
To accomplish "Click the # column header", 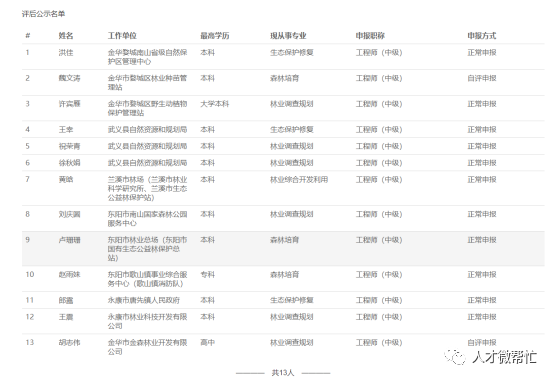I will point(28,36).
